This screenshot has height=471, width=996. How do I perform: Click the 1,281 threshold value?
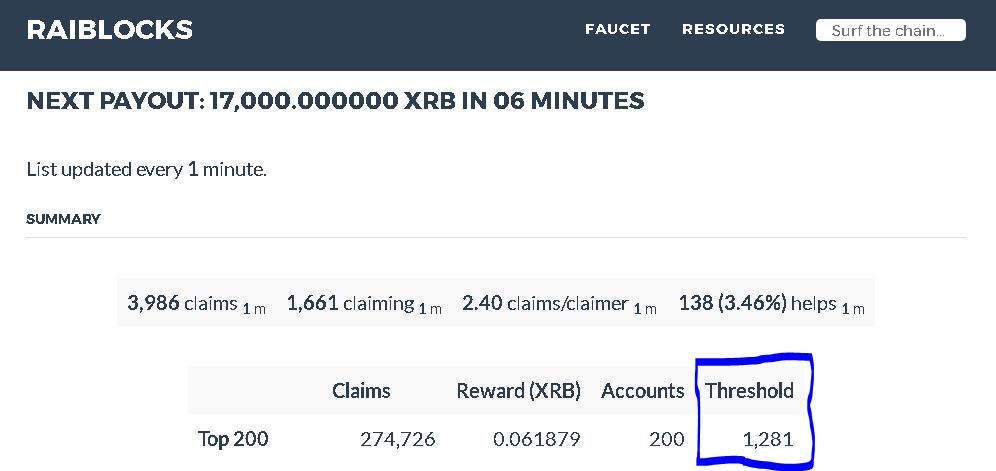point(768,439)
